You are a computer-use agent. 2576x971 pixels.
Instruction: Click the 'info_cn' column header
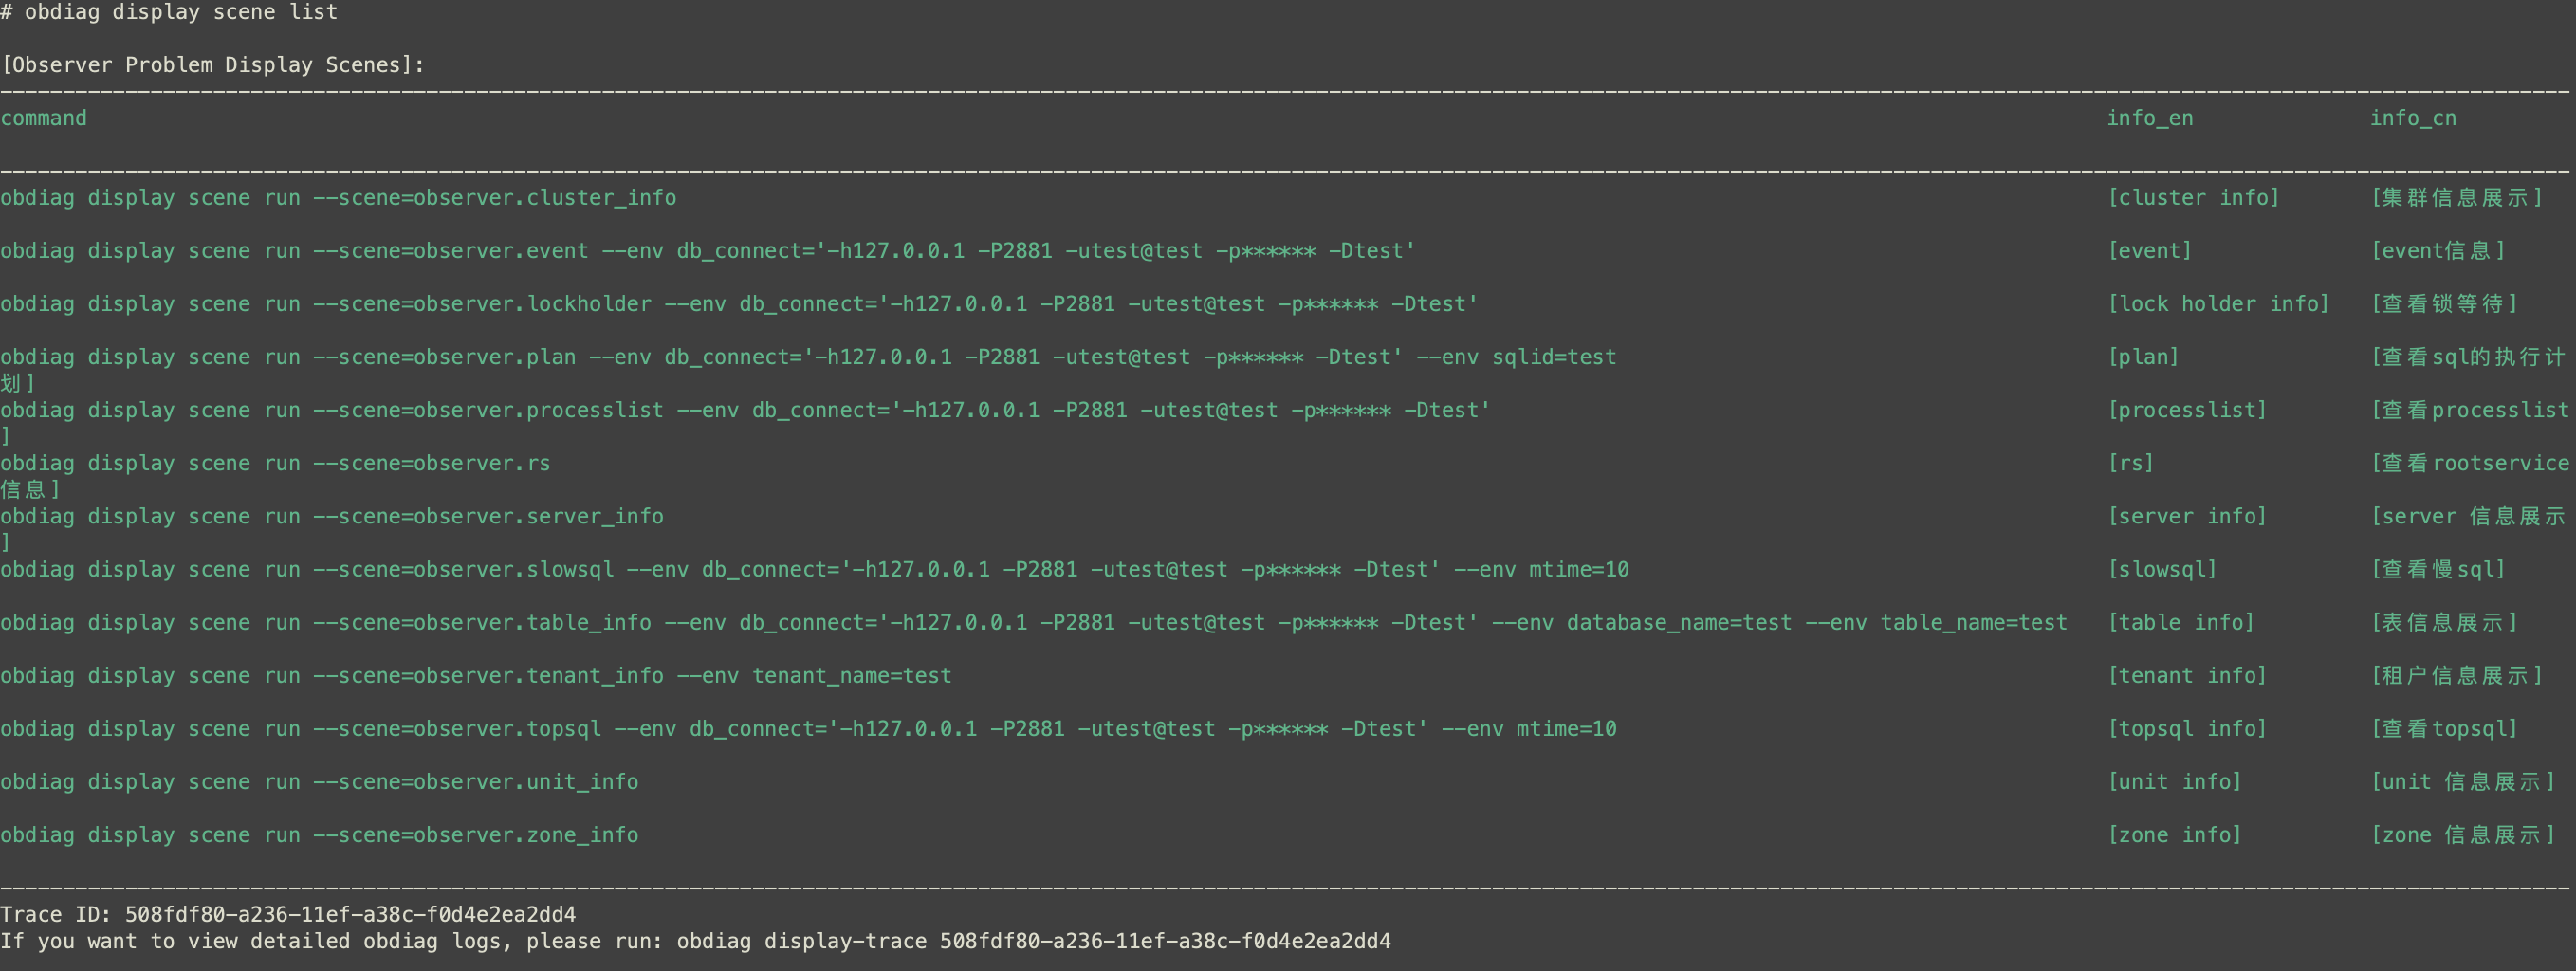tap(2412, 118)
